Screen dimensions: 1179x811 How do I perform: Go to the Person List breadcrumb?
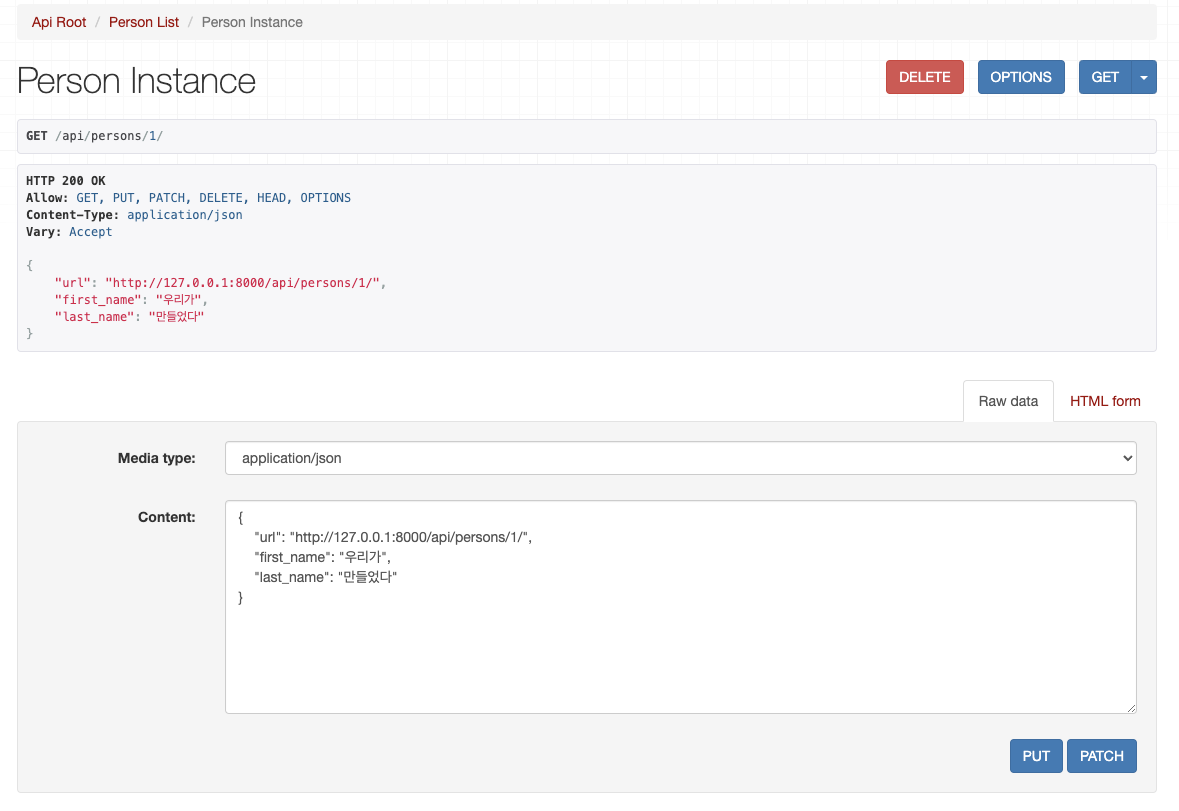coord(144,23)
